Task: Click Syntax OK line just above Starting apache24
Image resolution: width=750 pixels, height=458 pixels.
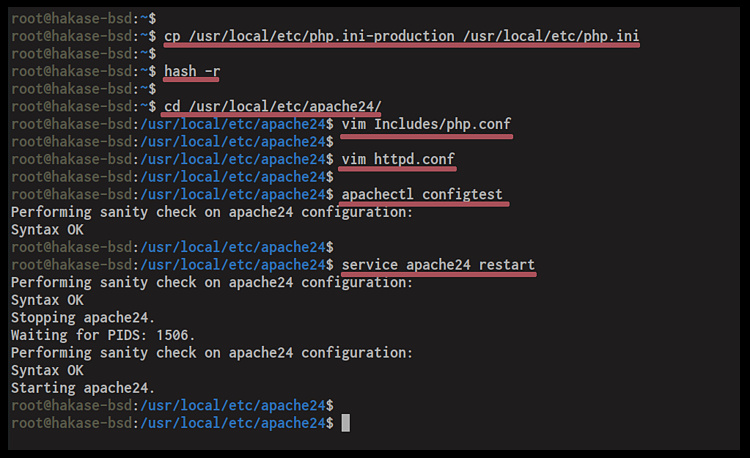Action: (47, 370)
